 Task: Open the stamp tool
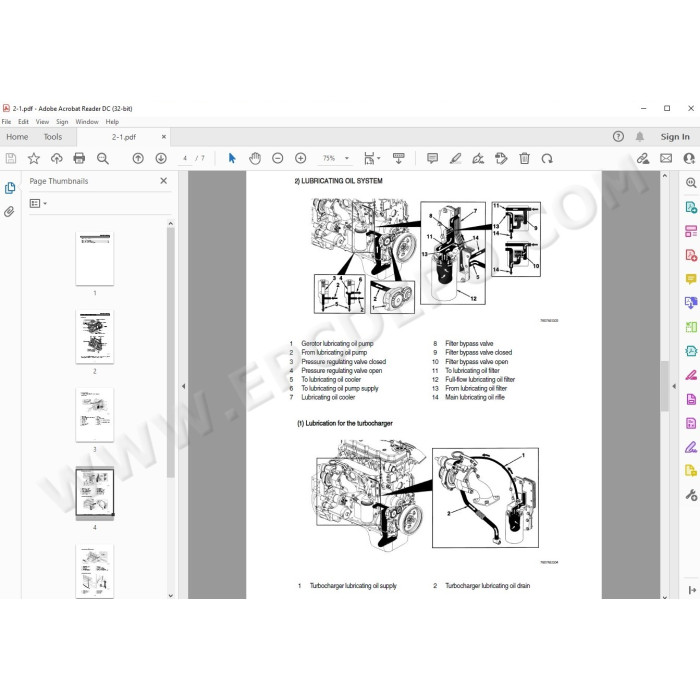501,158
